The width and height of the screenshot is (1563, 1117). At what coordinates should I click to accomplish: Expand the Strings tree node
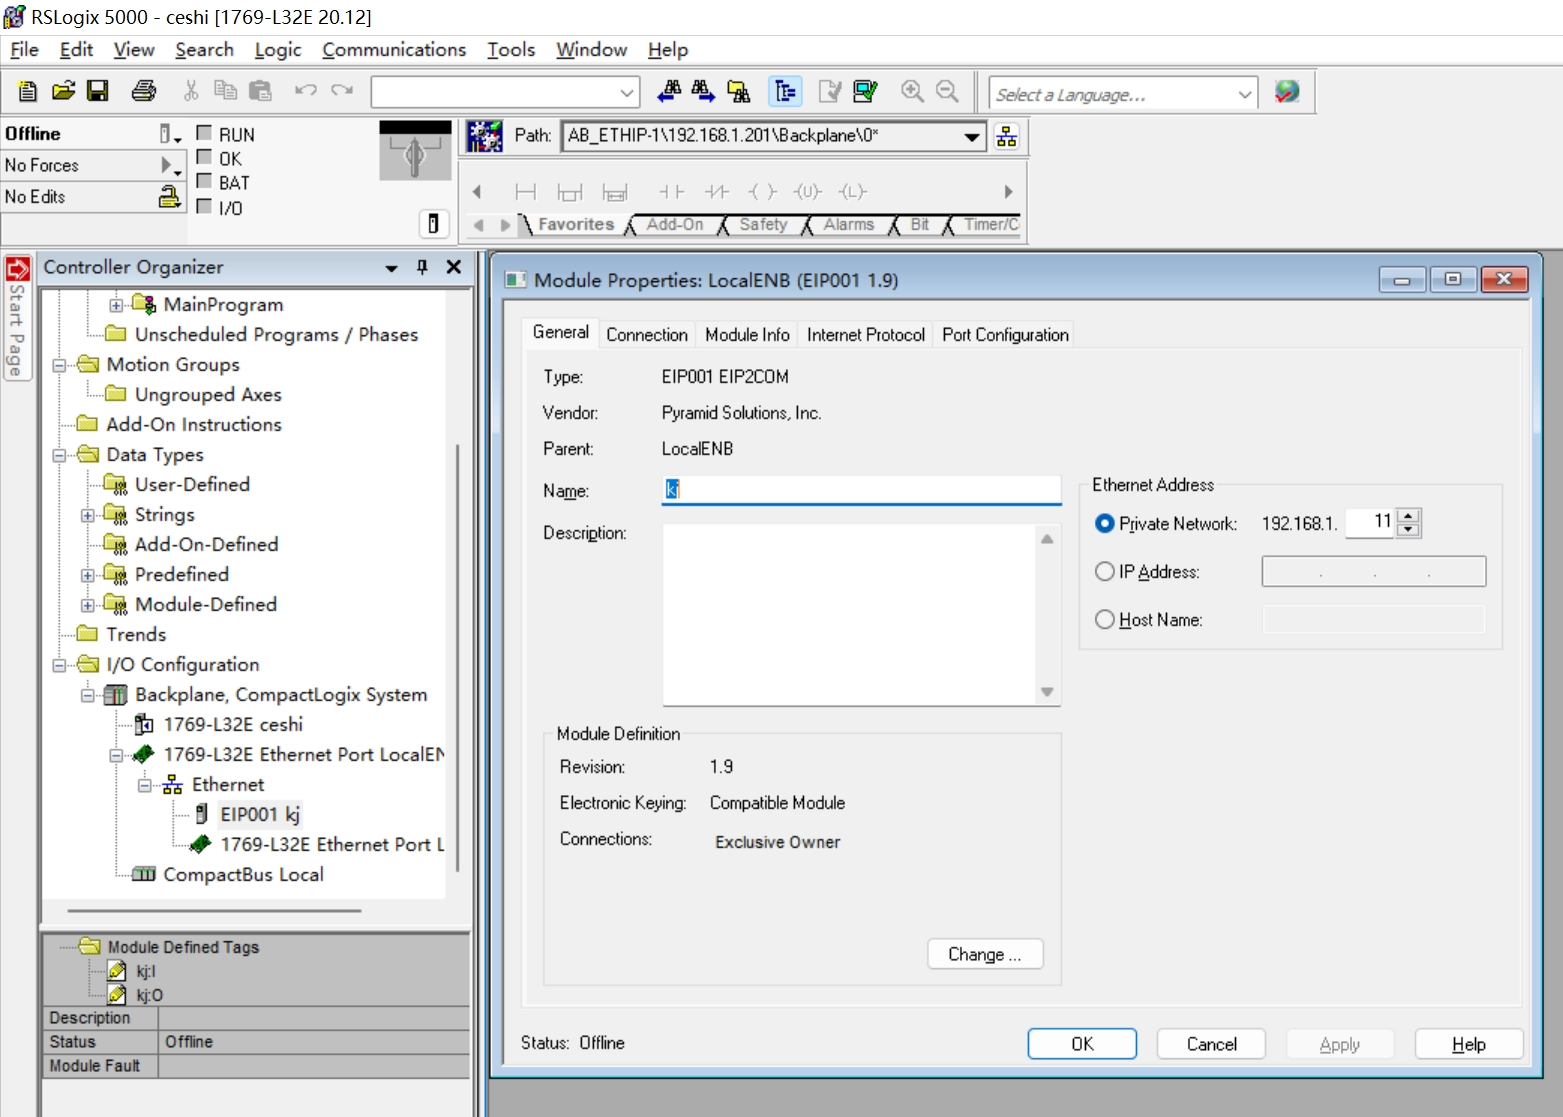(x=88, y=515)
